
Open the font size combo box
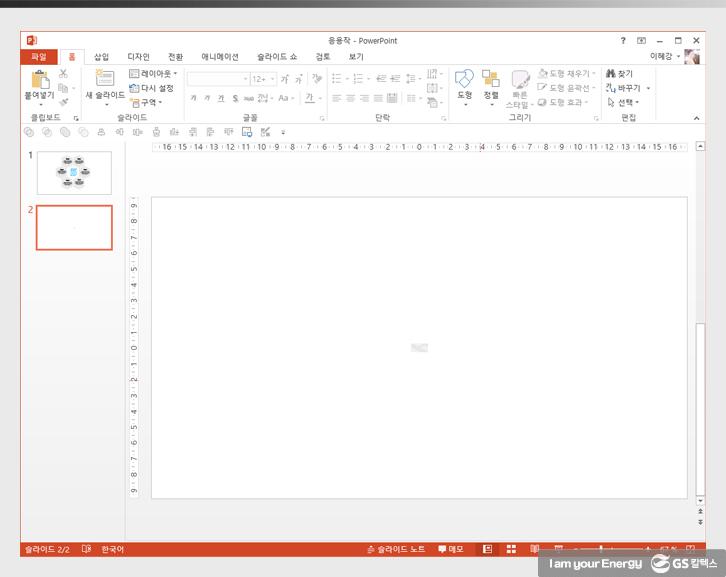[x=262, y=79]
